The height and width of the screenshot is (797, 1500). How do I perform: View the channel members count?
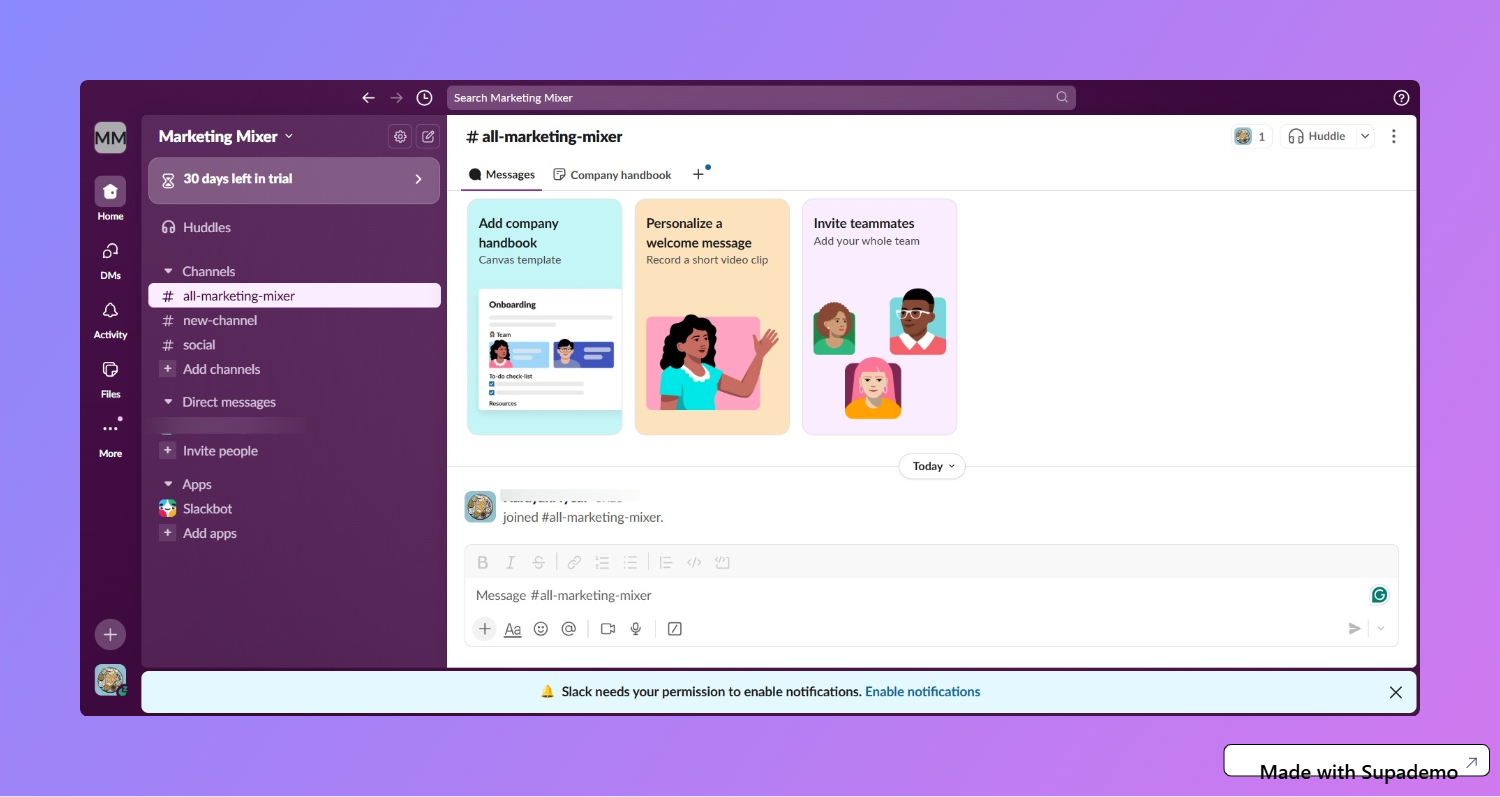[1251, 136]
